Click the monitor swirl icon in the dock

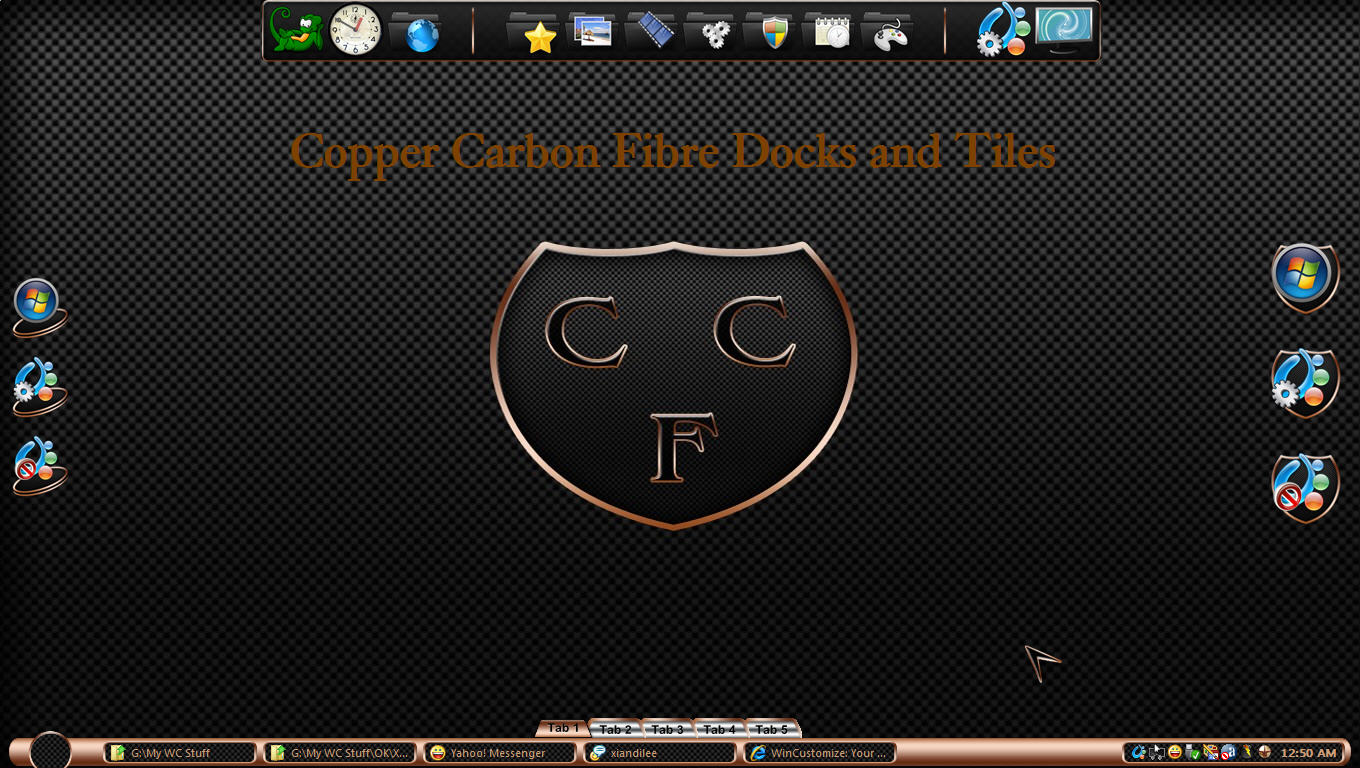[x=1063, y=30]
